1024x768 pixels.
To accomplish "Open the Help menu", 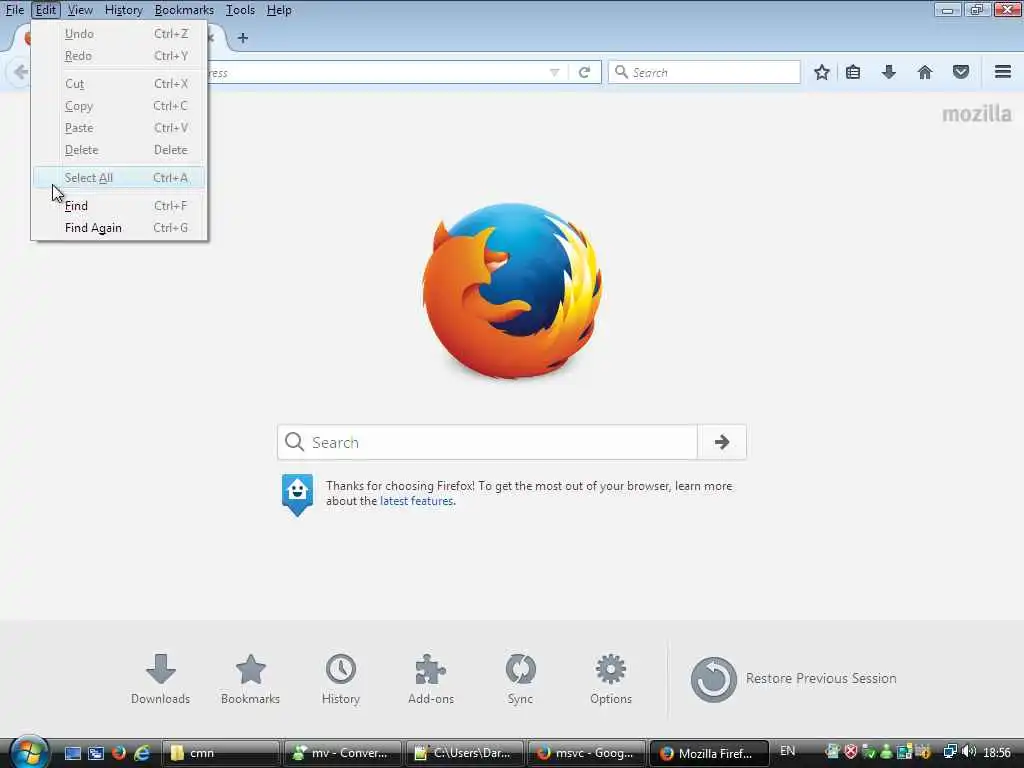I will [x=279, y=10].
